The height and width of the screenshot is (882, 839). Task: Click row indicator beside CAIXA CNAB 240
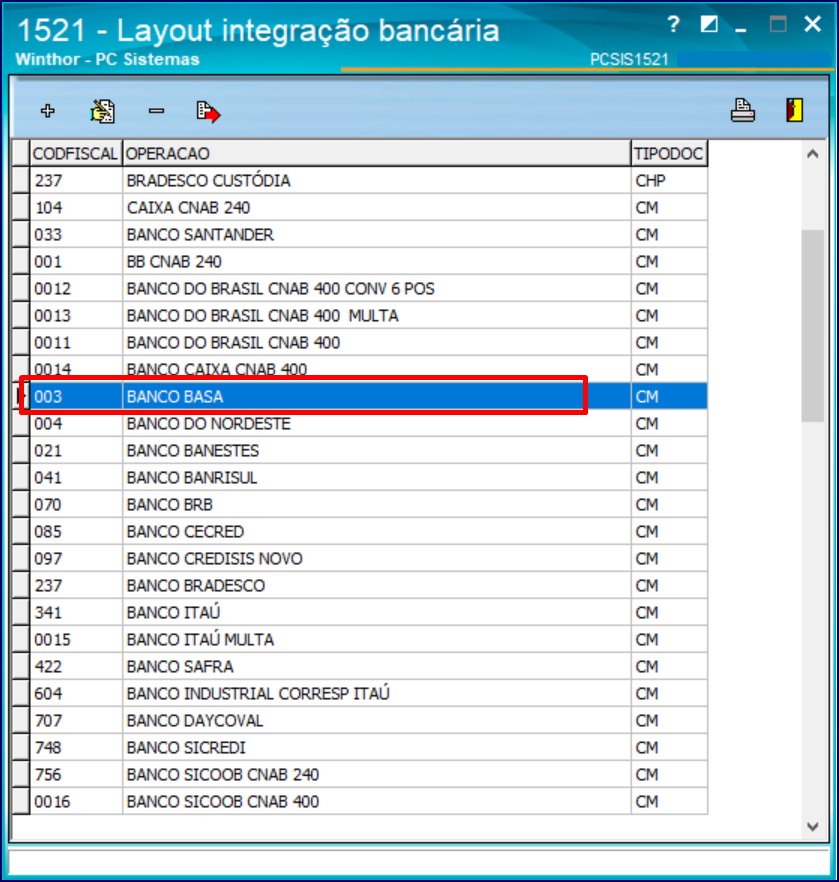pos(21,208)
